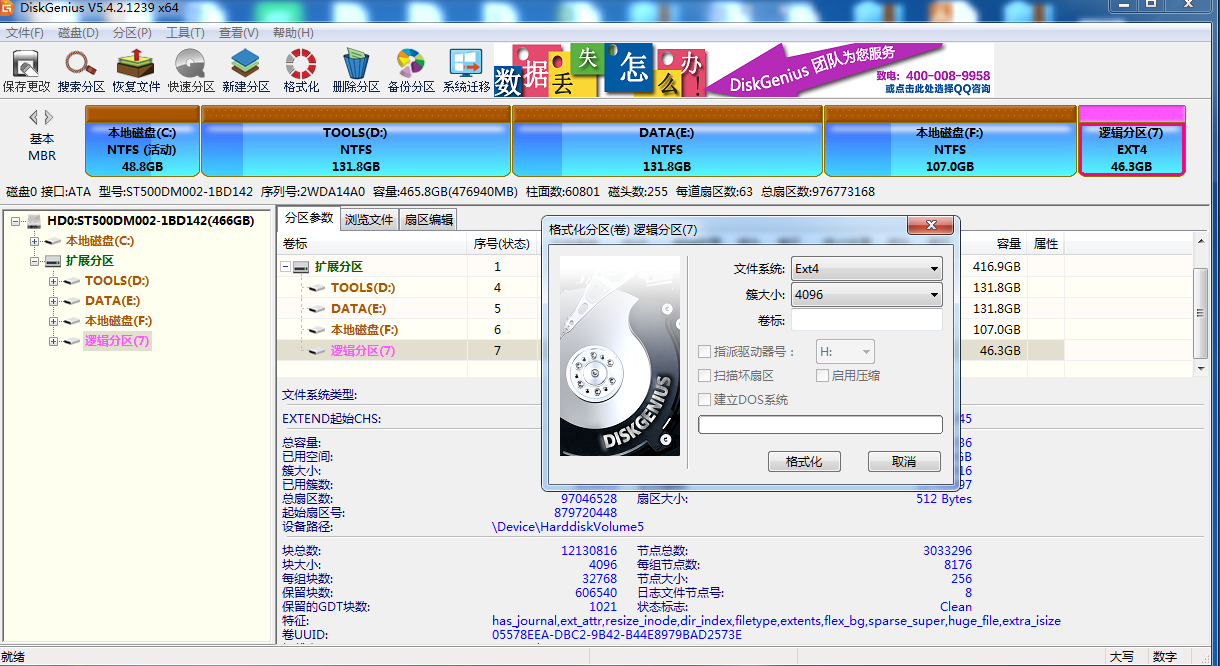Select TOOLS(D:) block in the disk map

pyautogui.click(x=356, y=141)
